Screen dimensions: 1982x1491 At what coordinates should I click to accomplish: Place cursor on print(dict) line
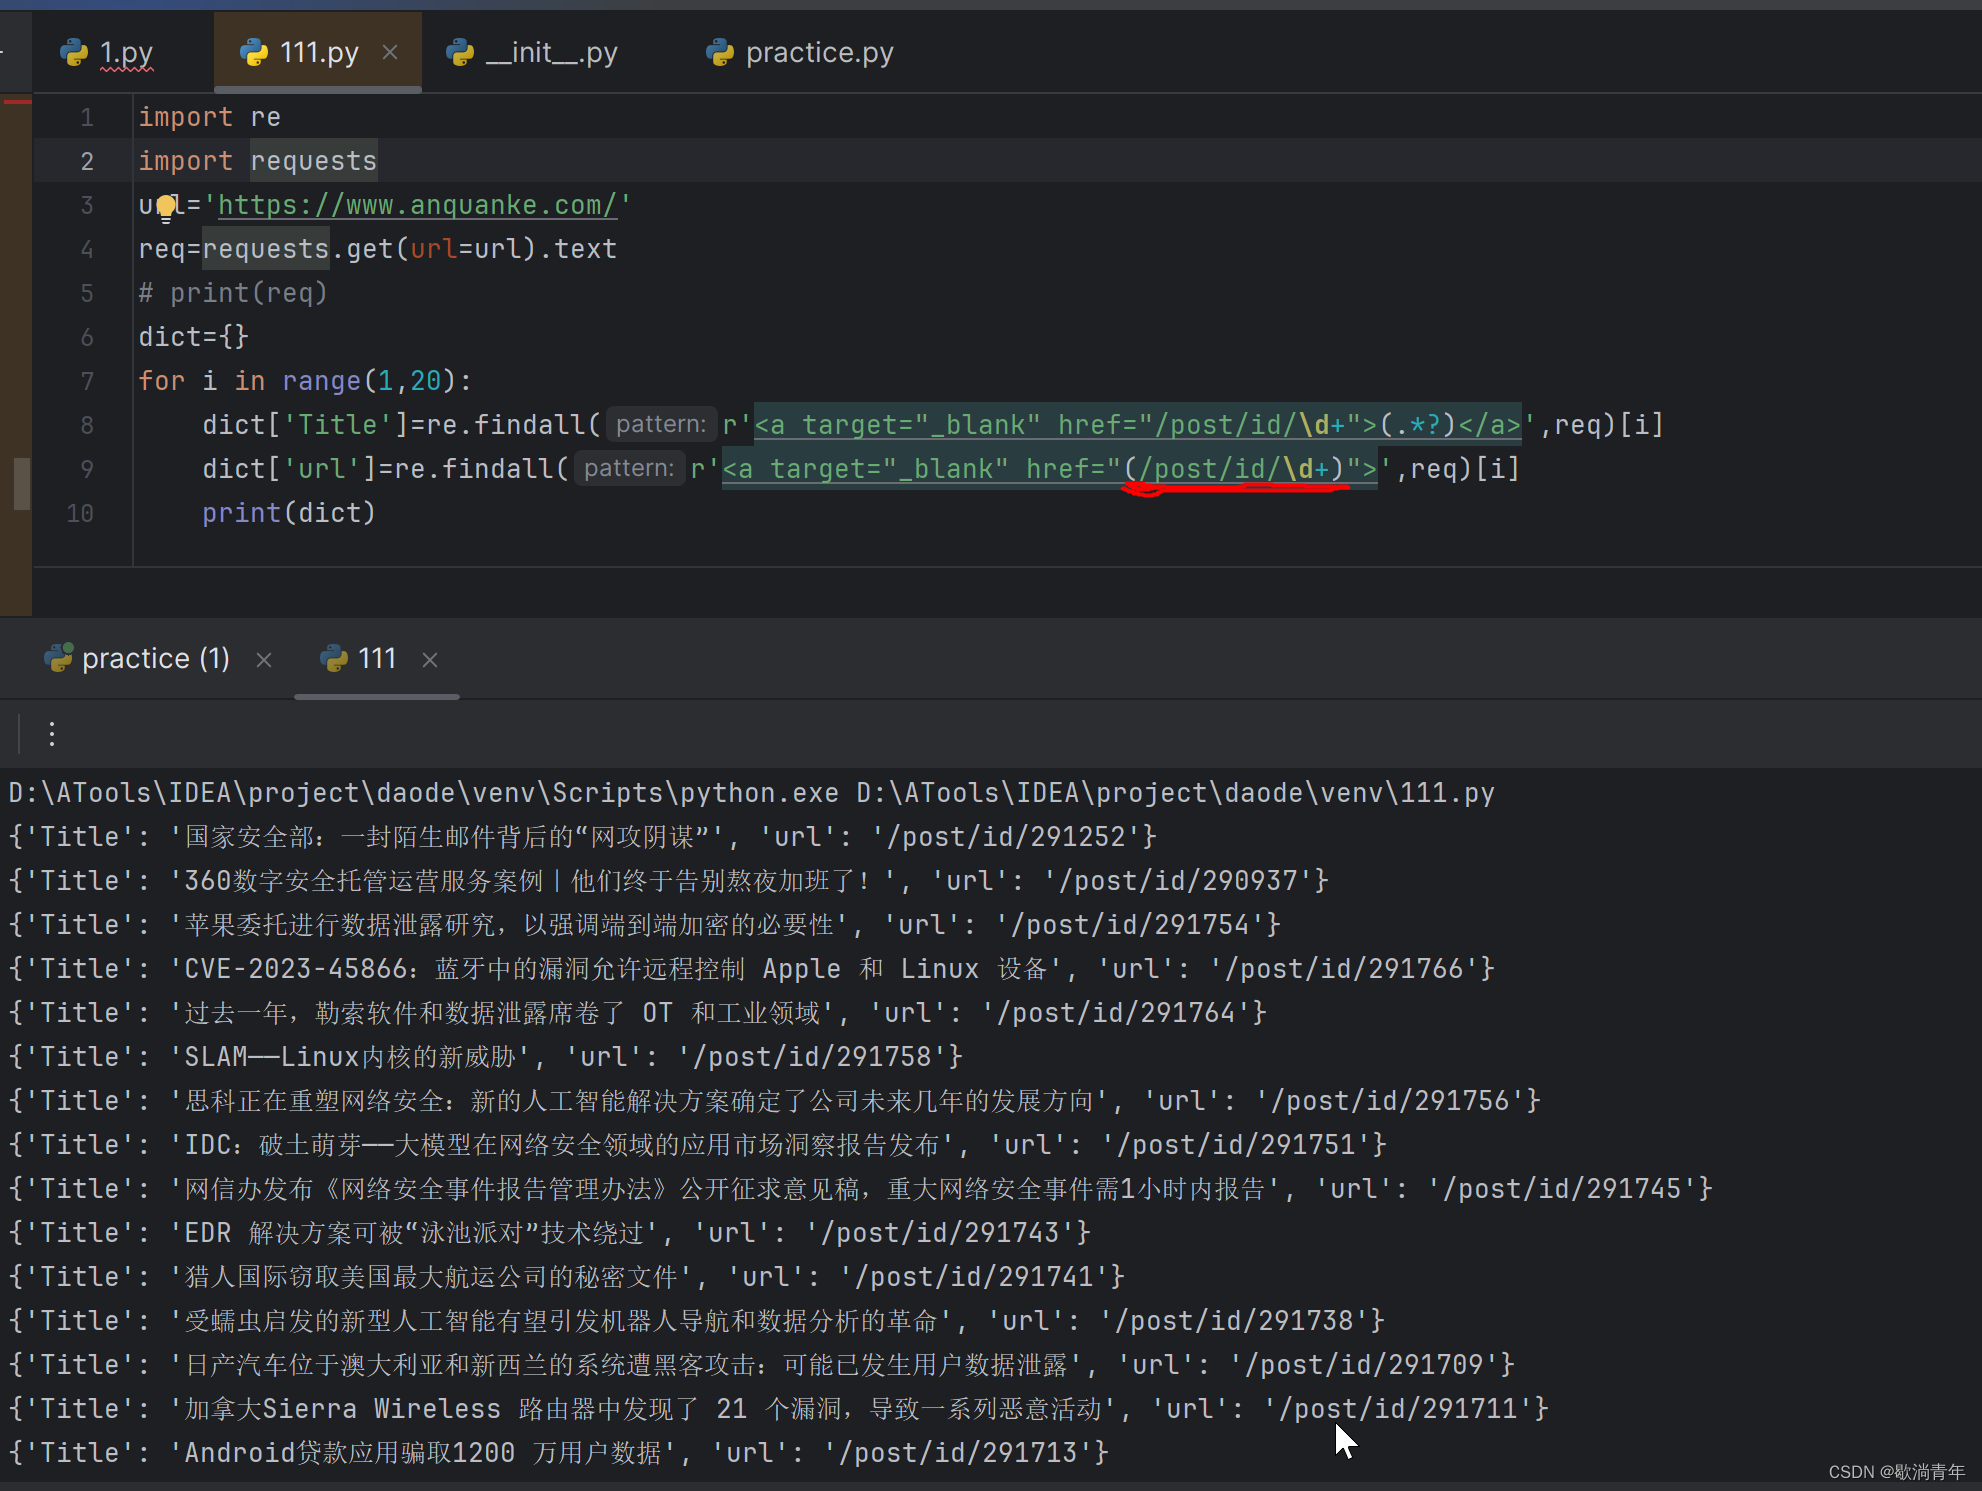(288, 513)
